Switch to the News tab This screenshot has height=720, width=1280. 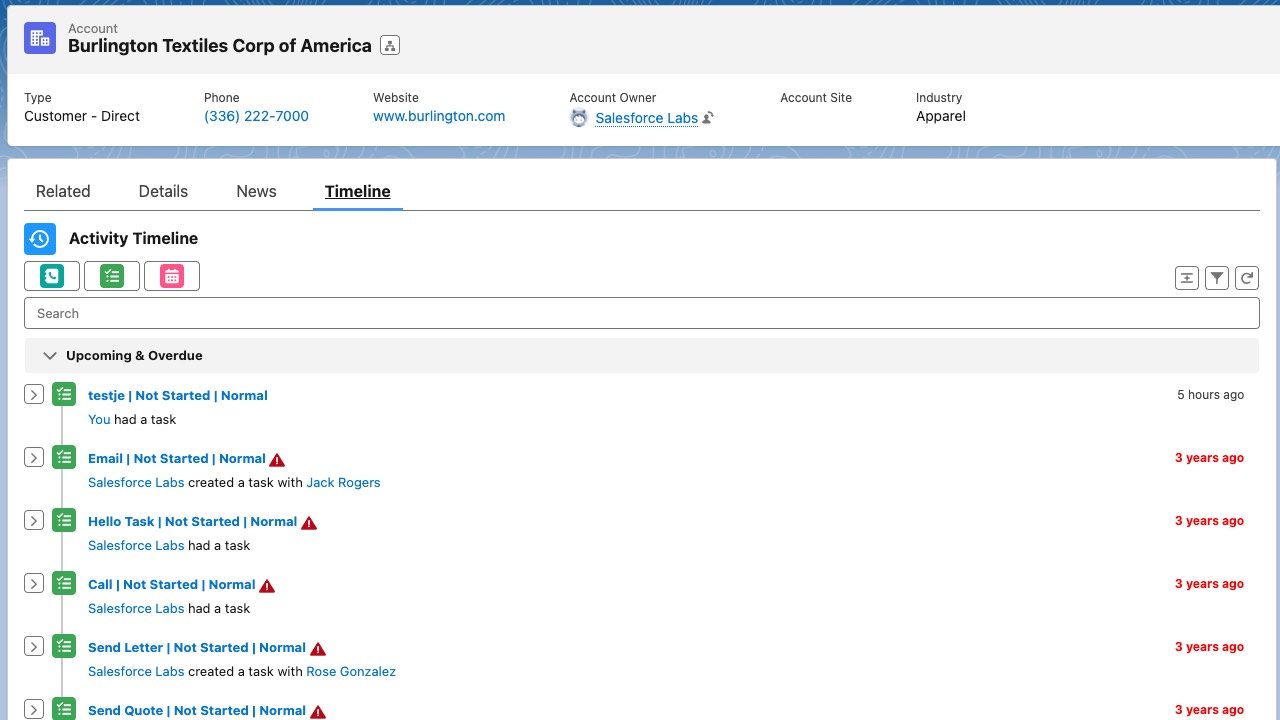256,191
